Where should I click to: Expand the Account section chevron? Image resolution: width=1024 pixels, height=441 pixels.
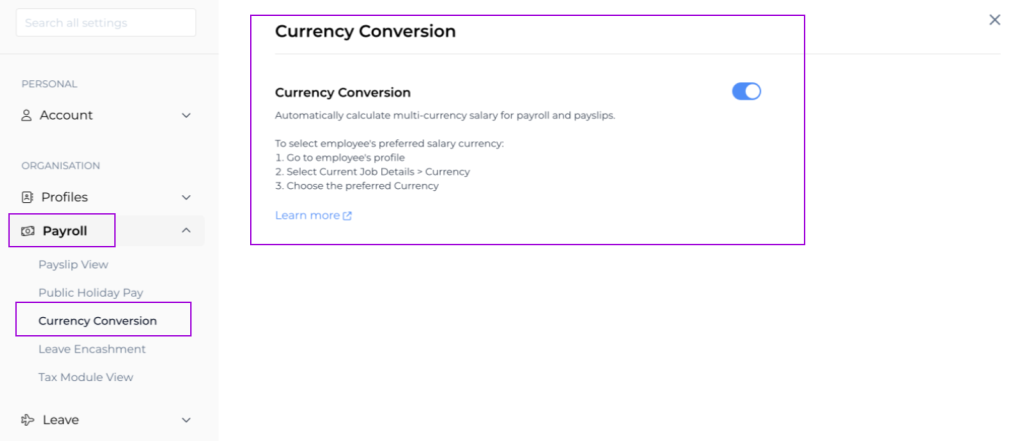coord(186,115)
